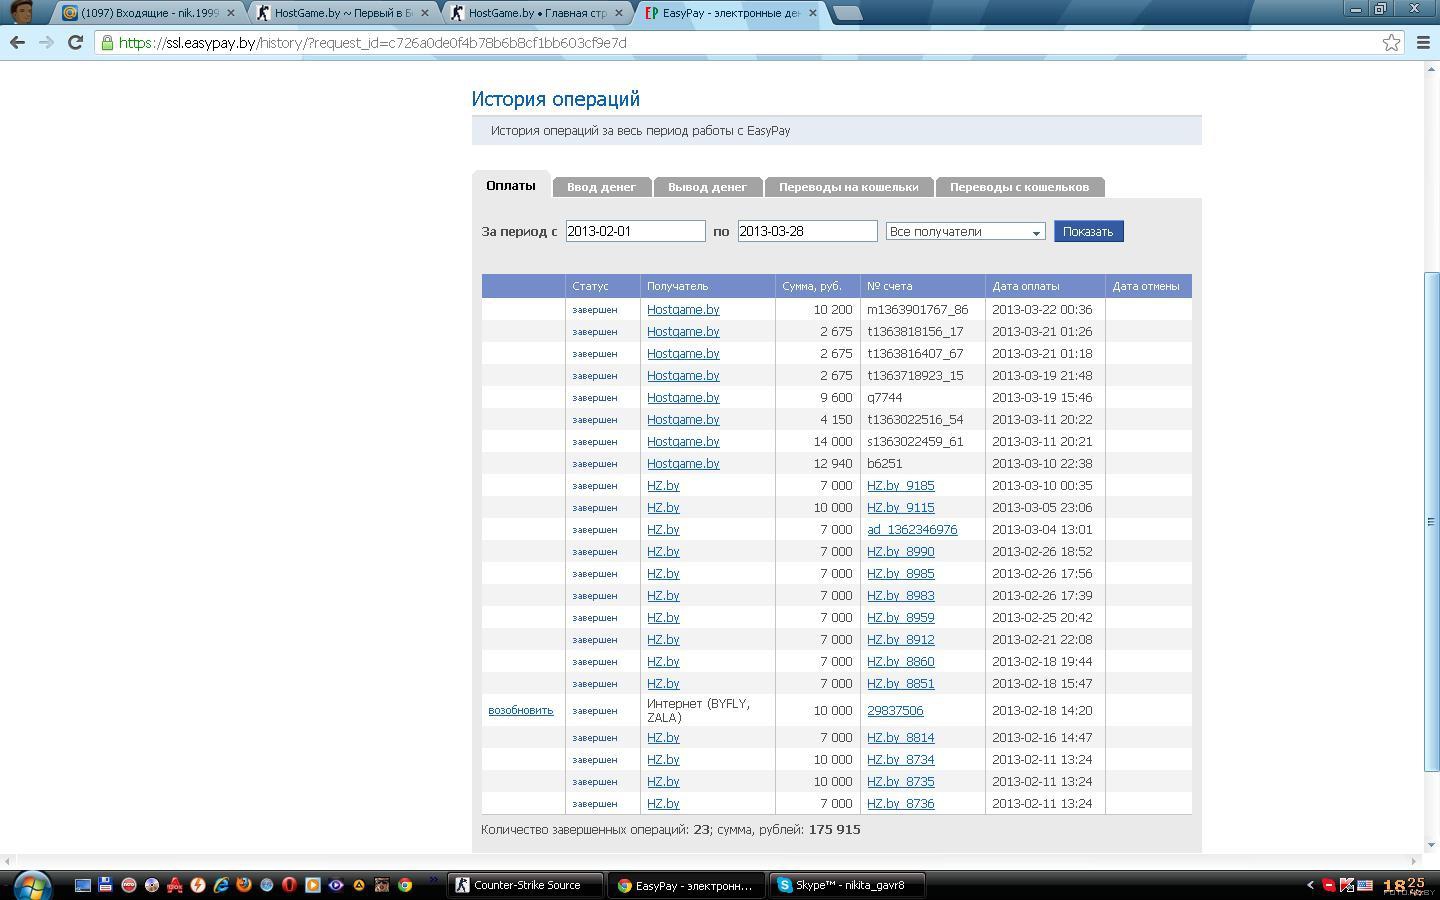Click vertical scrollbar down arrow
This screenshot has height=900, width=1440.
[1431, 845]
